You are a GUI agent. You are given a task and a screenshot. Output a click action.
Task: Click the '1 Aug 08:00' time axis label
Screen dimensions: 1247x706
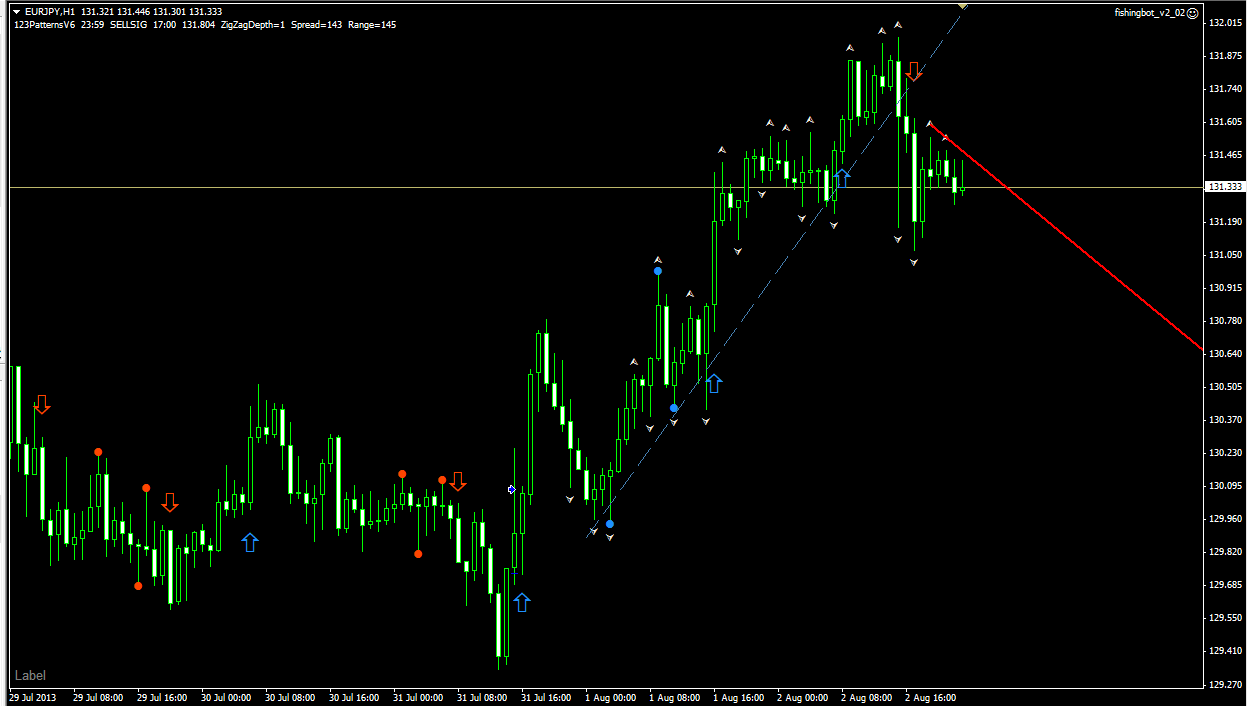click(x=674, y=698)
